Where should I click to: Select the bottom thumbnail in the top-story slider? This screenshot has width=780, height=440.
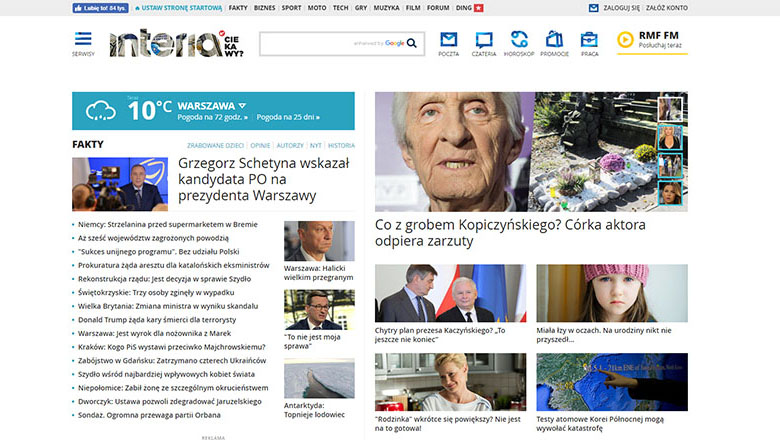click(x=670, y=193)
